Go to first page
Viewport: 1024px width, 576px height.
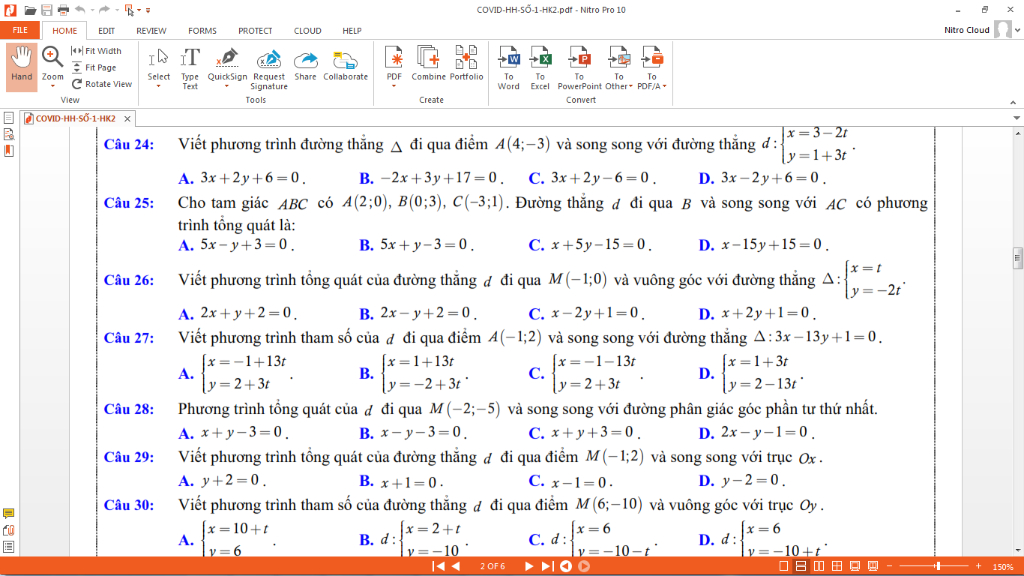[x=438, y=566]
